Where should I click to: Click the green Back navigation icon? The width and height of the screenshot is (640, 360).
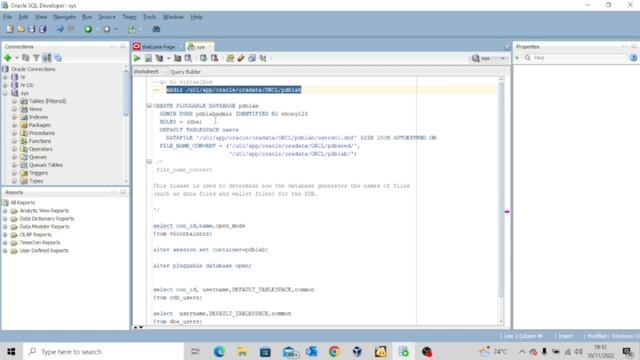[88, 29]
